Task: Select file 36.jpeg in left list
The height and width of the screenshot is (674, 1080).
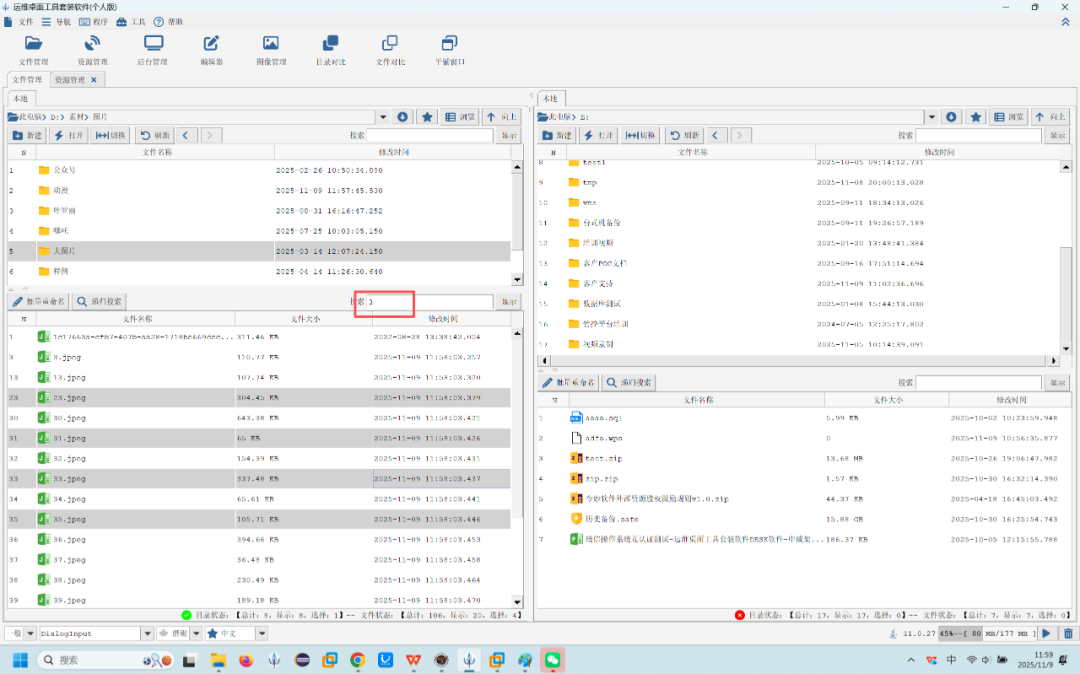Action: coord(259,540)
